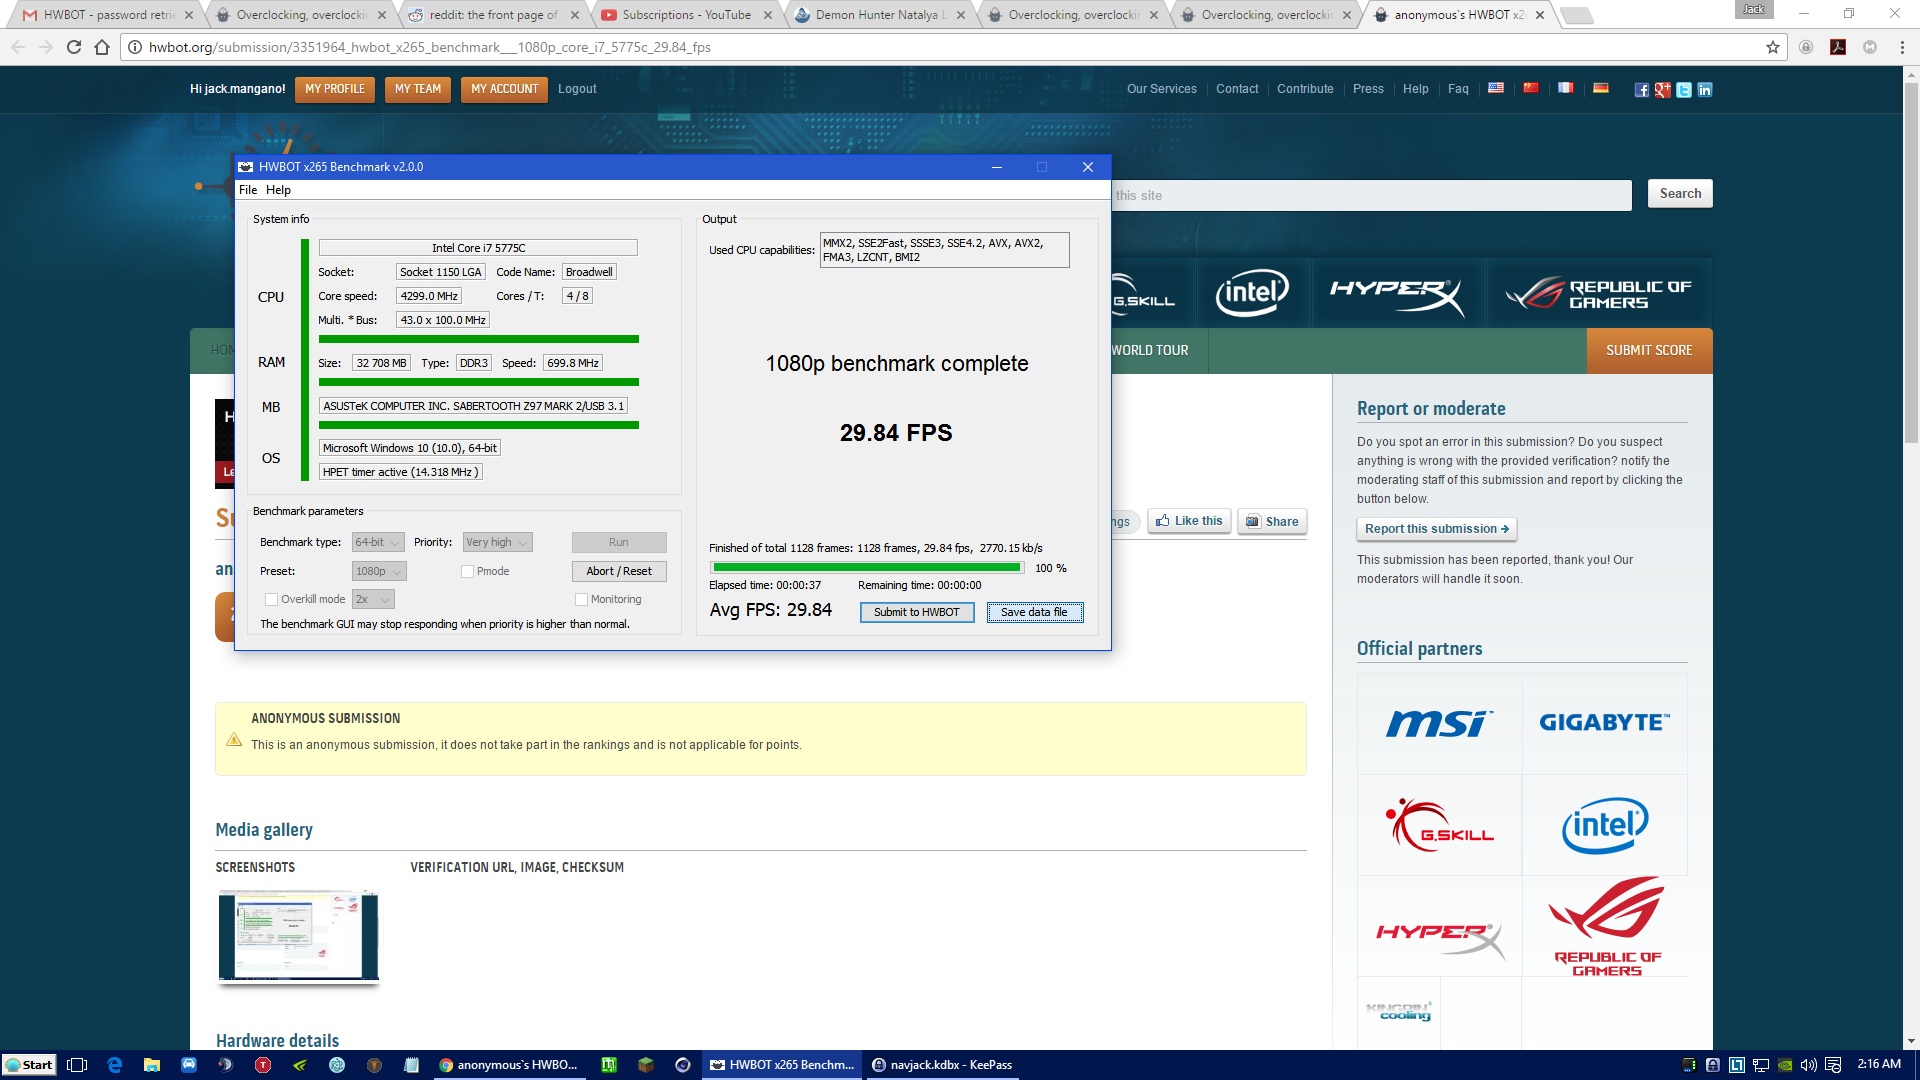Click the Like this button
This screenshot has height=1080, width=1920.
point(1189,521)
